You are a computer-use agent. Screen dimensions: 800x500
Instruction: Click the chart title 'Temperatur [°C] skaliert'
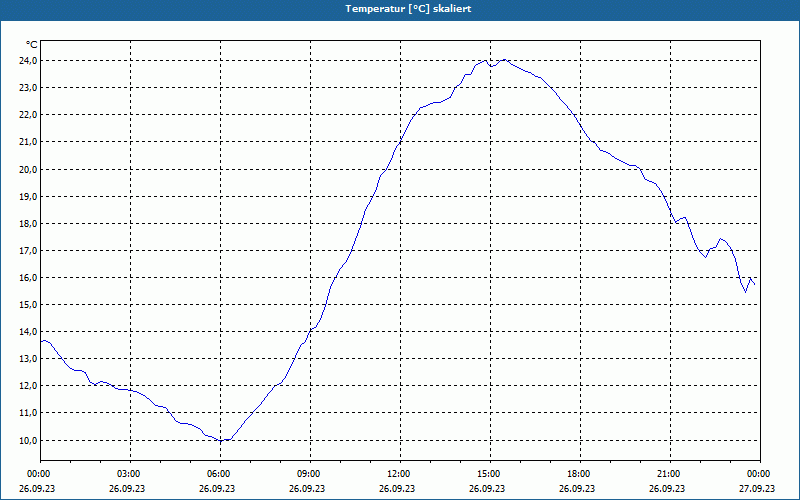tap(408, 9)
